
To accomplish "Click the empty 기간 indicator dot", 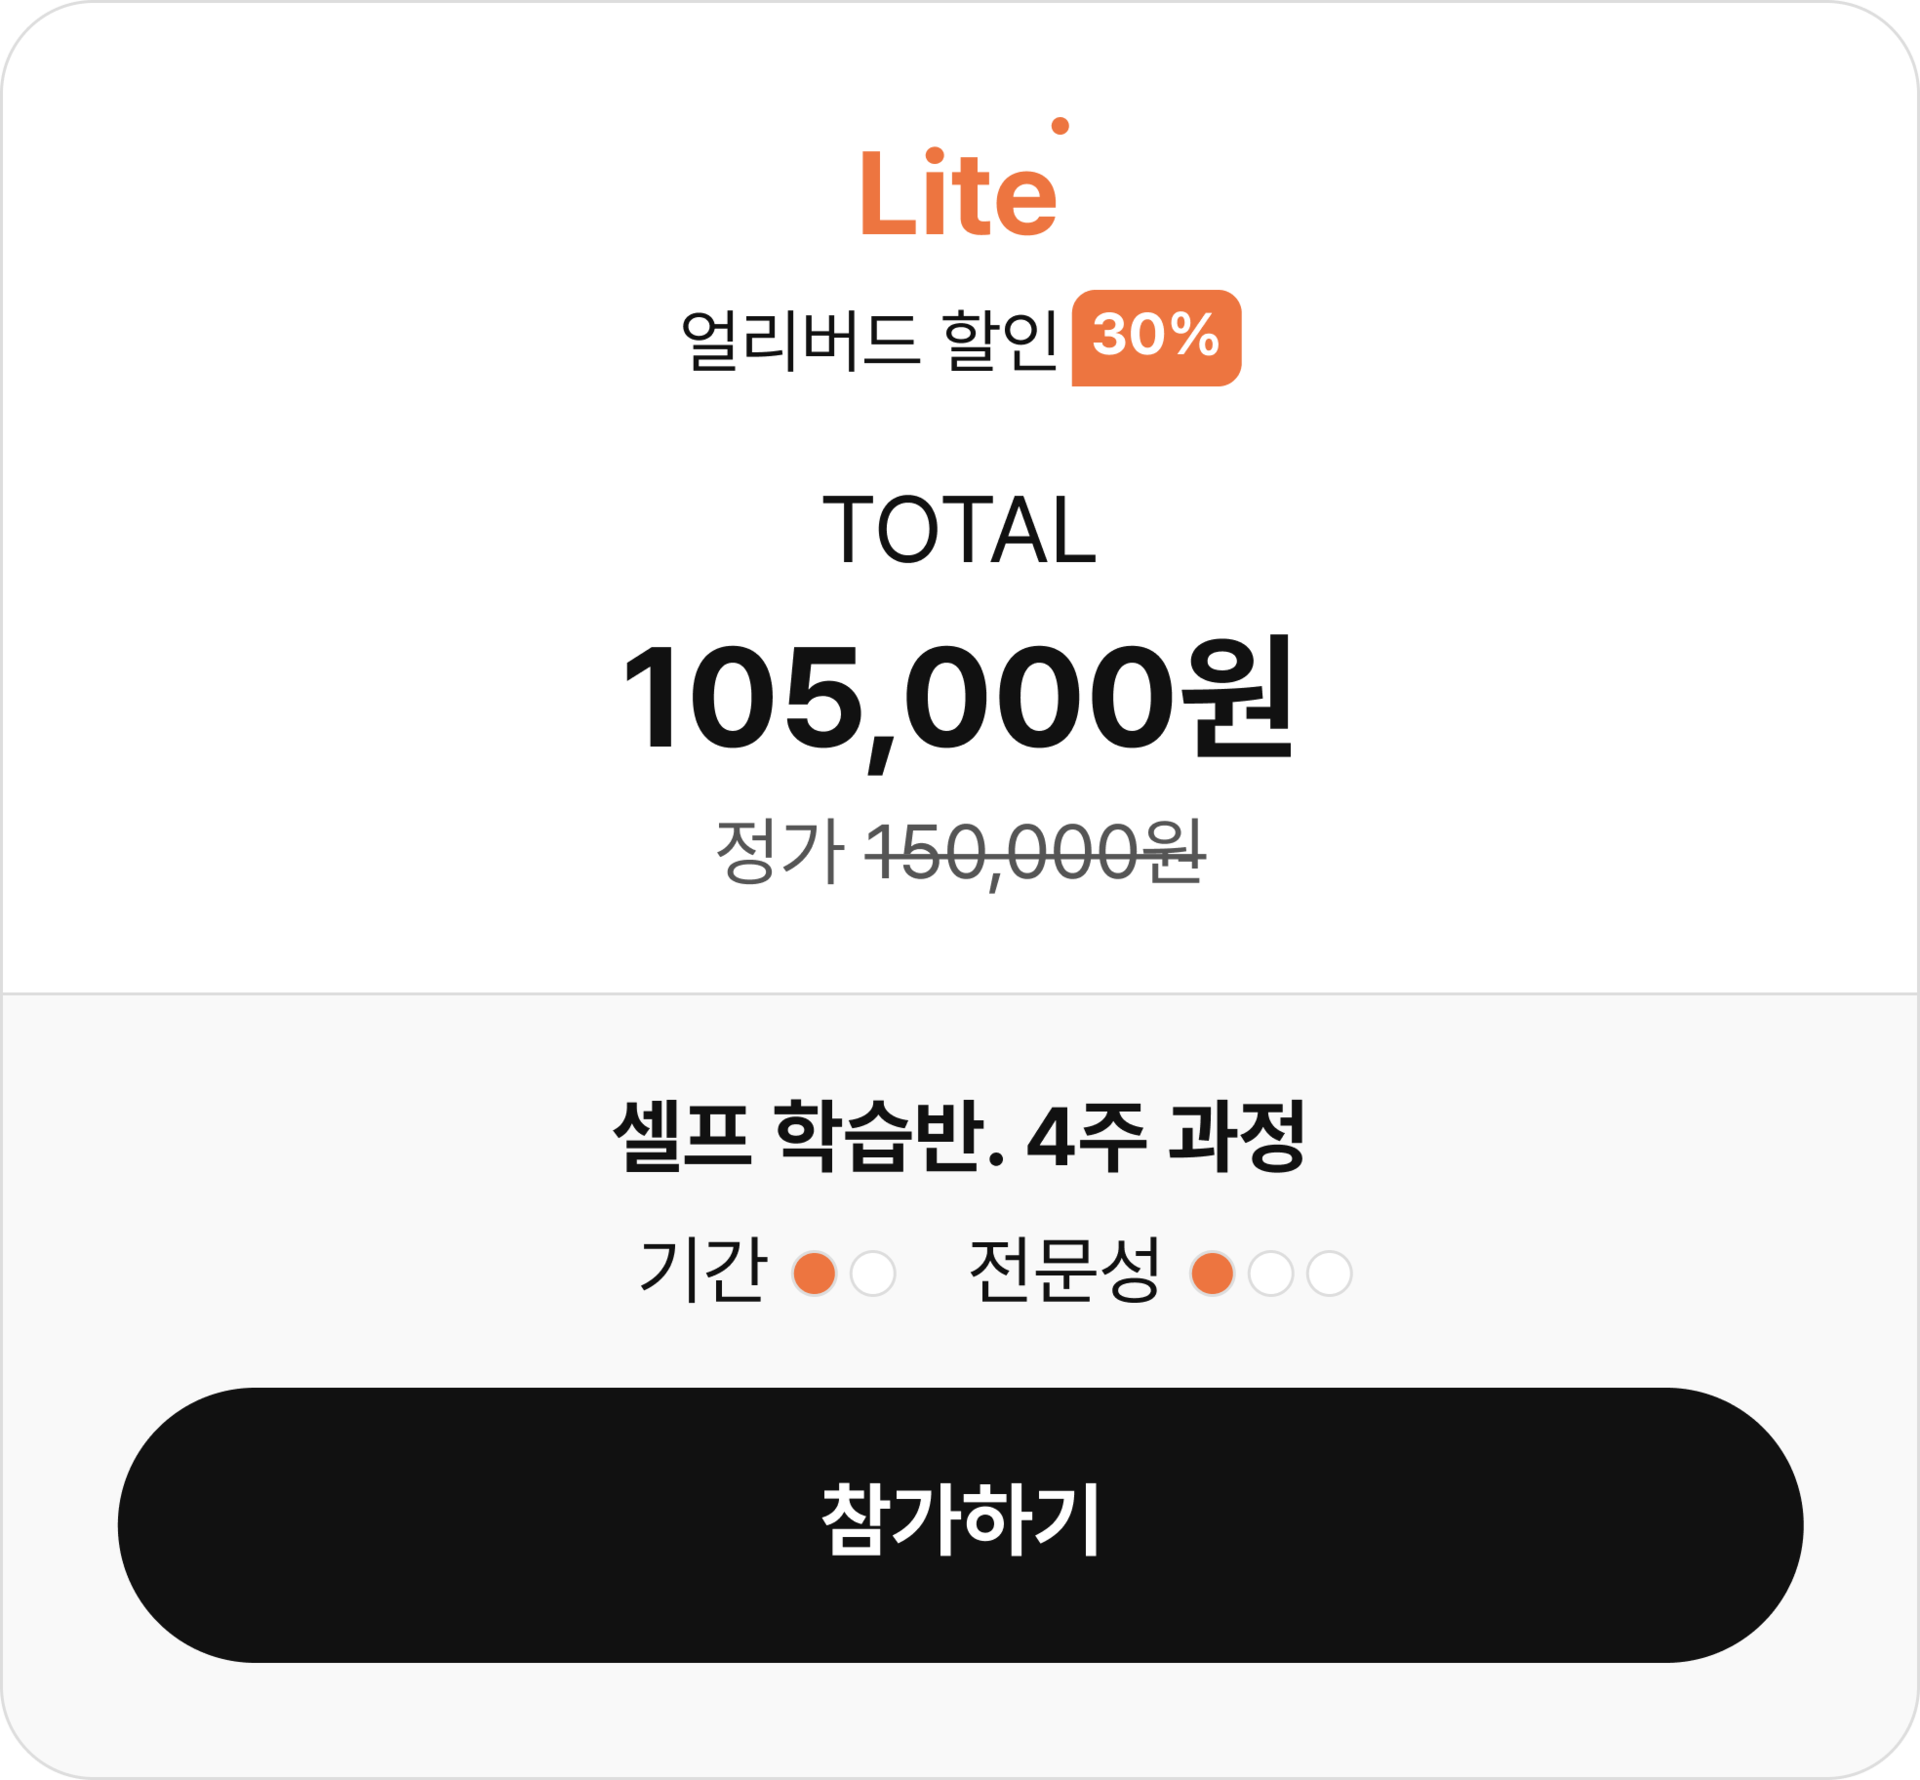I will click(872, 1273).
